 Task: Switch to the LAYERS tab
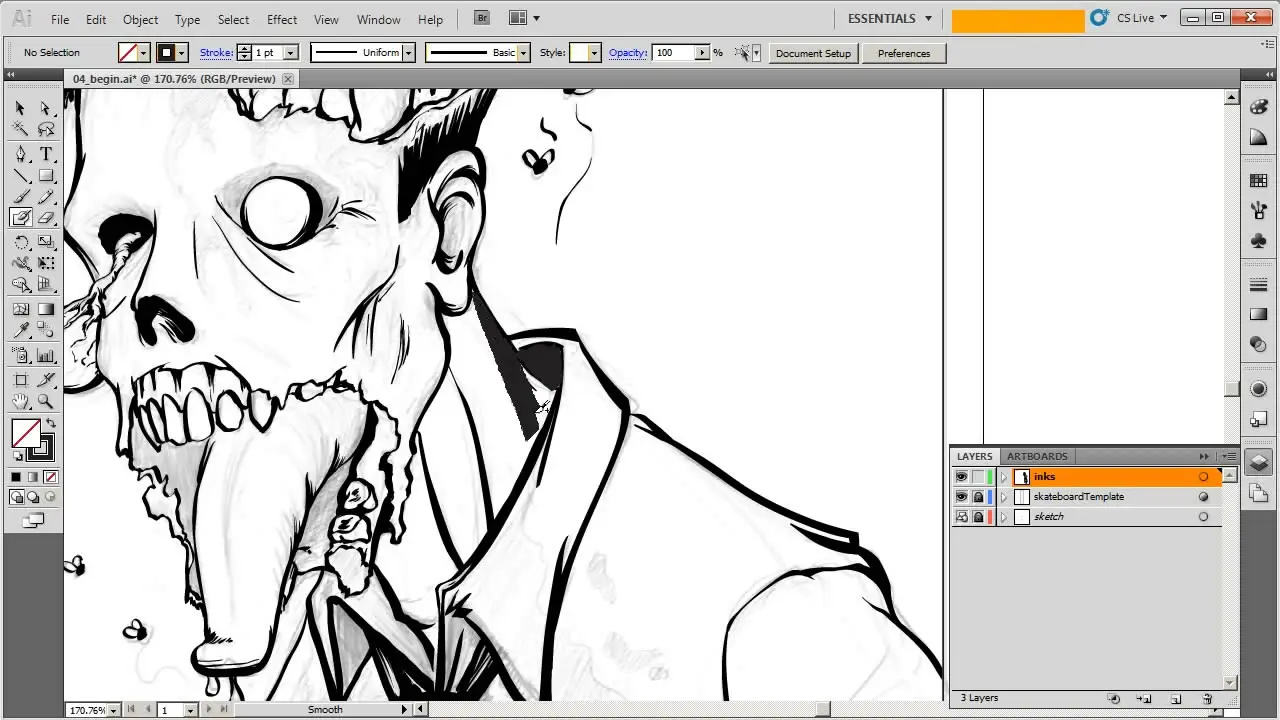point(974,456)
